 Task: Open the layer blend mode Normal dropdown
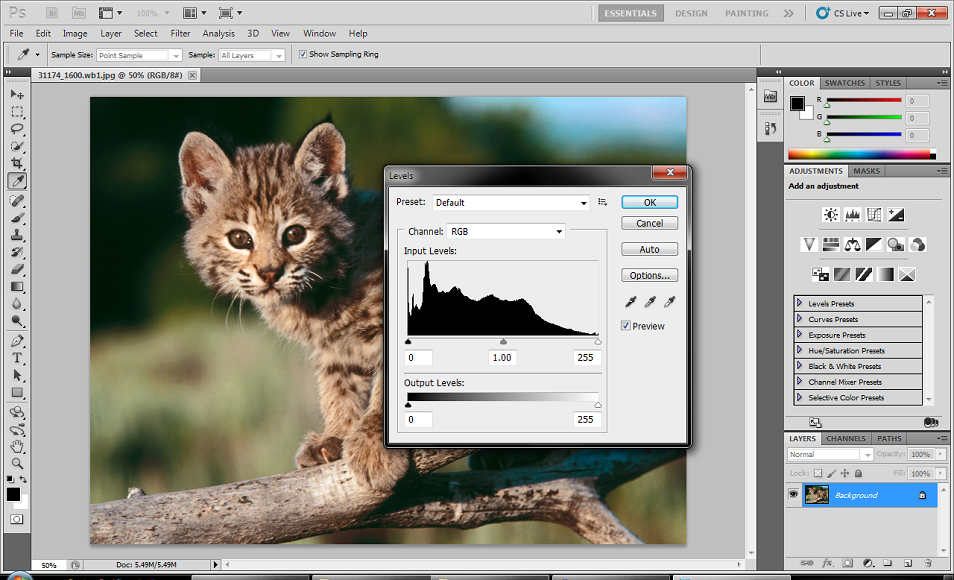pyautogui.click(x=830, y=454)
